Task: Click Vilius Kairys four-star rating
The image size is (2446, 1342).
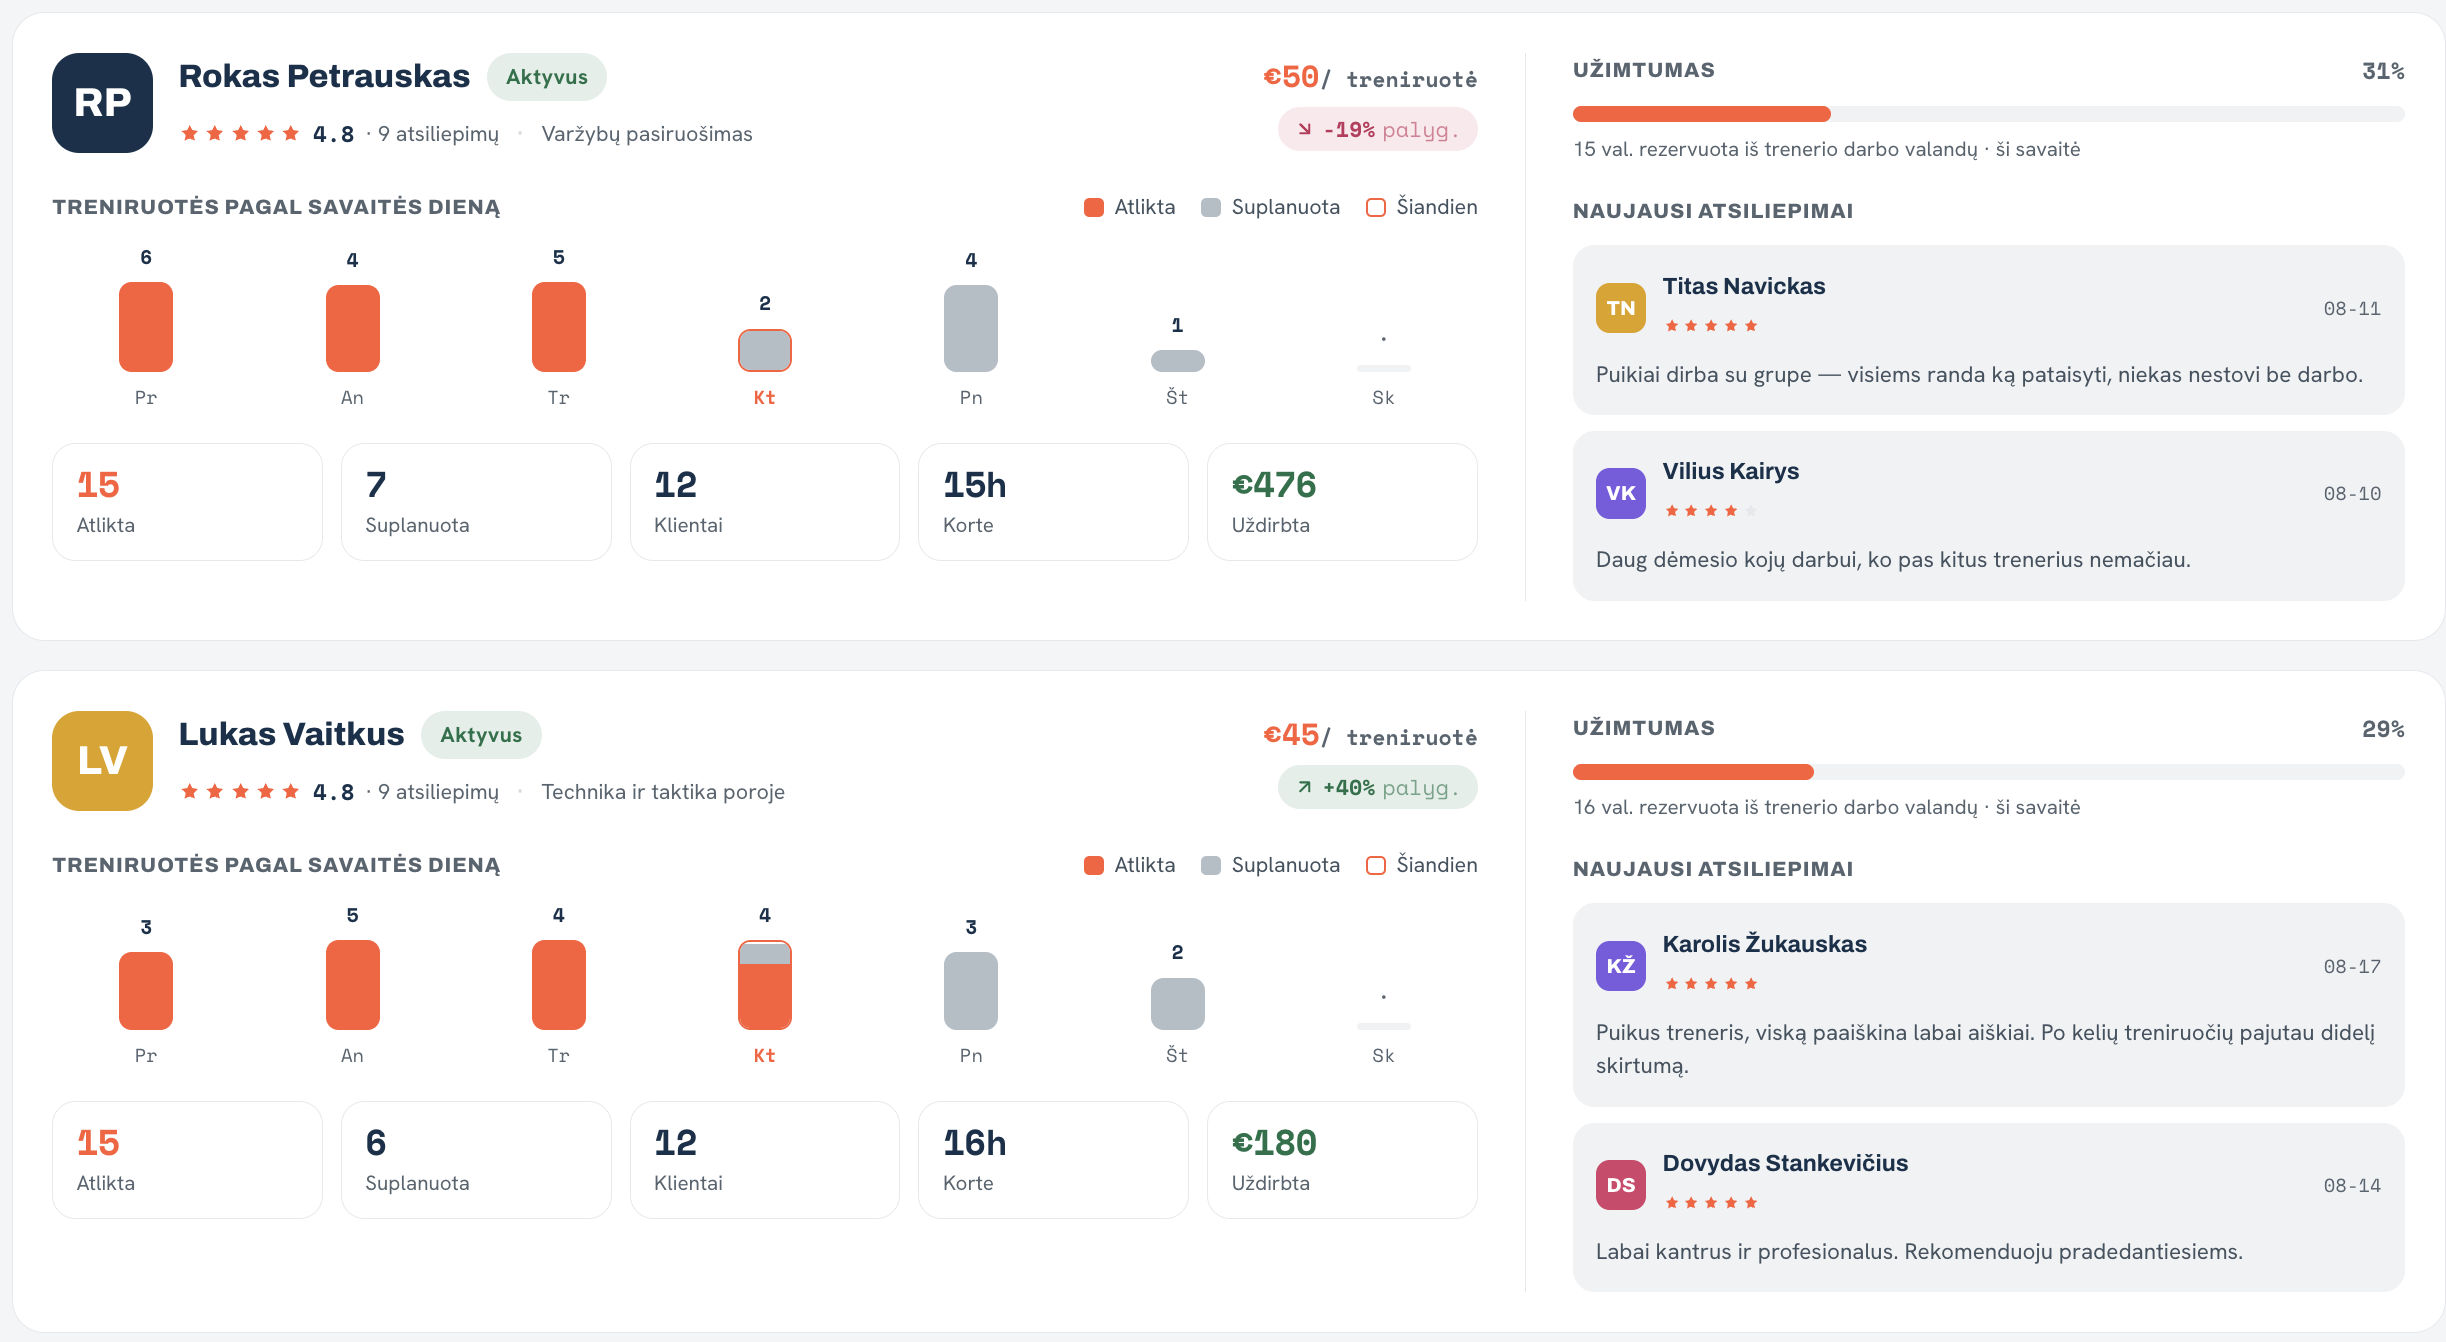Action: pyautogui.click(x=1711, y=511)
